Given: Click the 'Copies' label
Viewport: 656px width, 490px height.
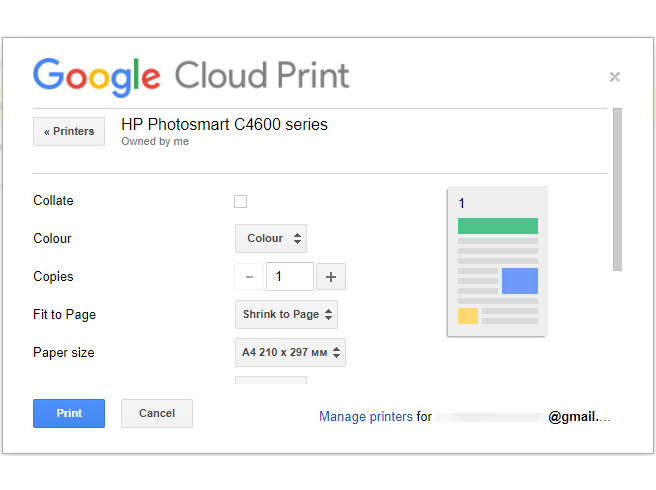Looking at the screenshot, I should point(53,277).
